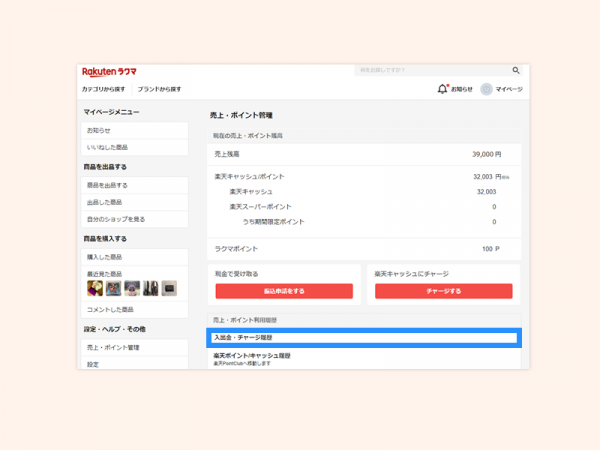
Task: Click the 楽天キャッシュにチャージ label
Action: click(412, 274)
